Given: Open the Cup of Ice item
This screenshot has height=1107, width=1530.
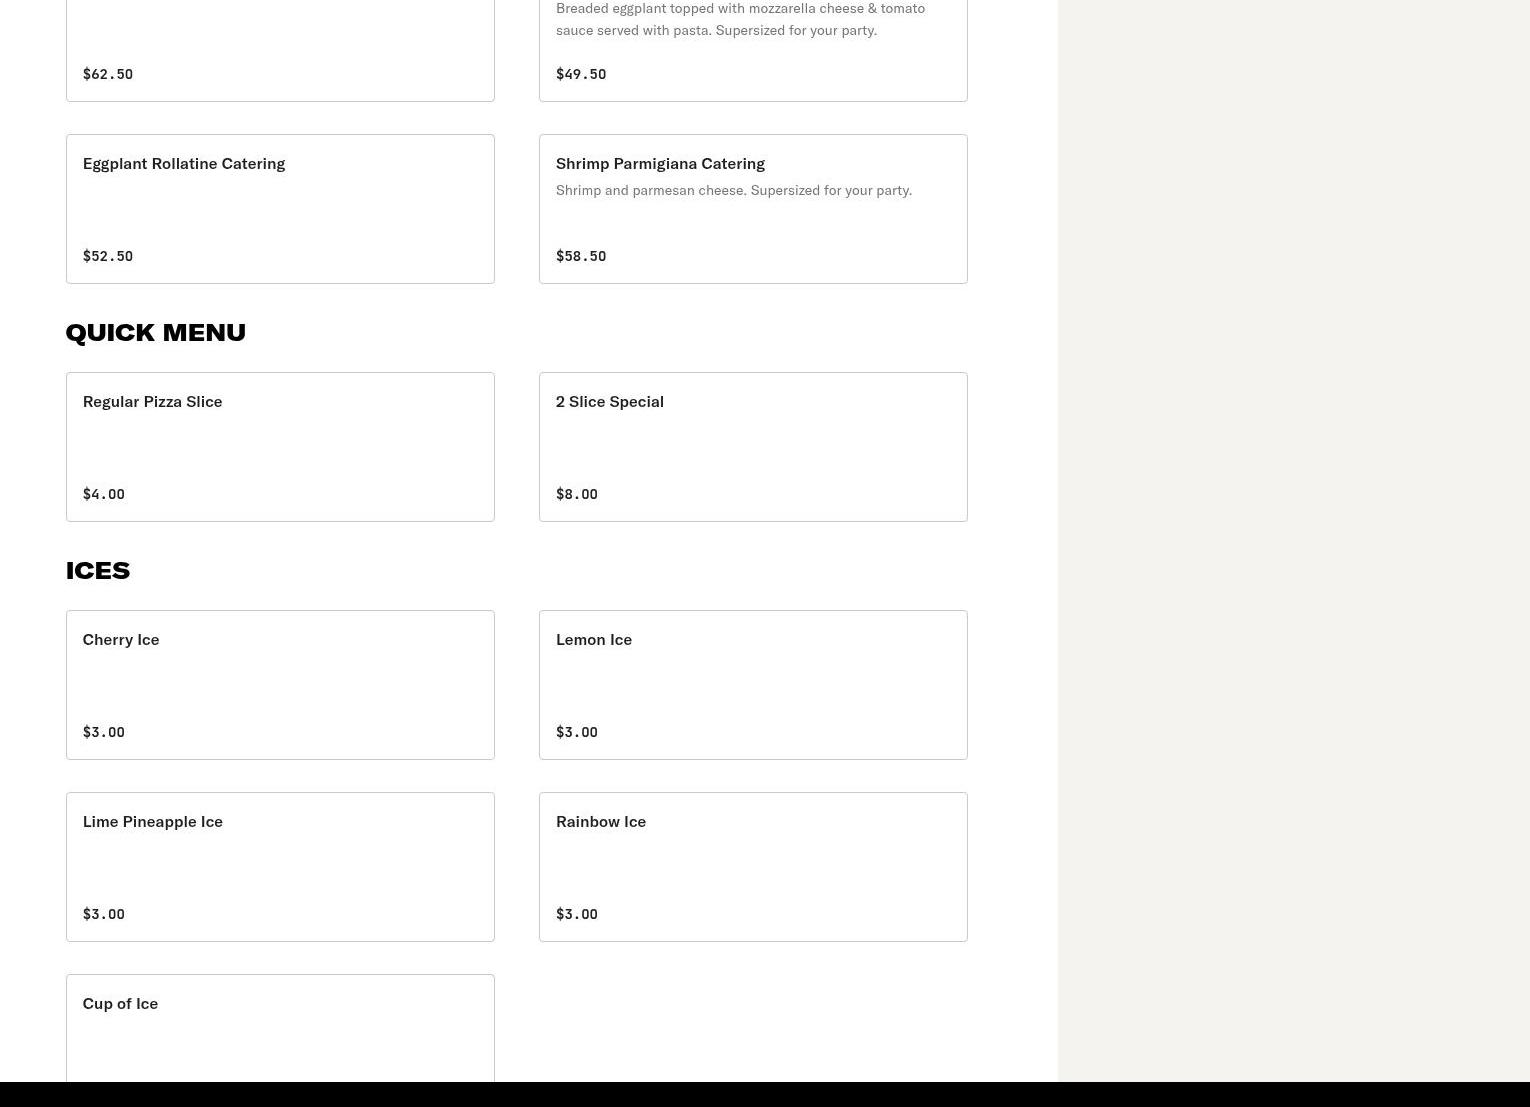Looking at the screenshot, I should [x=280, y=1028].
